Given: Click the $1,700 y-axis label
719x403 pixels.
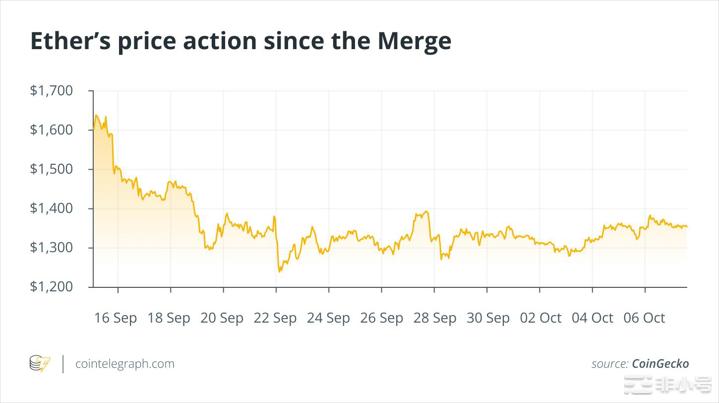Looking at the screenshot, I should pyautogui.click(x=53, y=91).
